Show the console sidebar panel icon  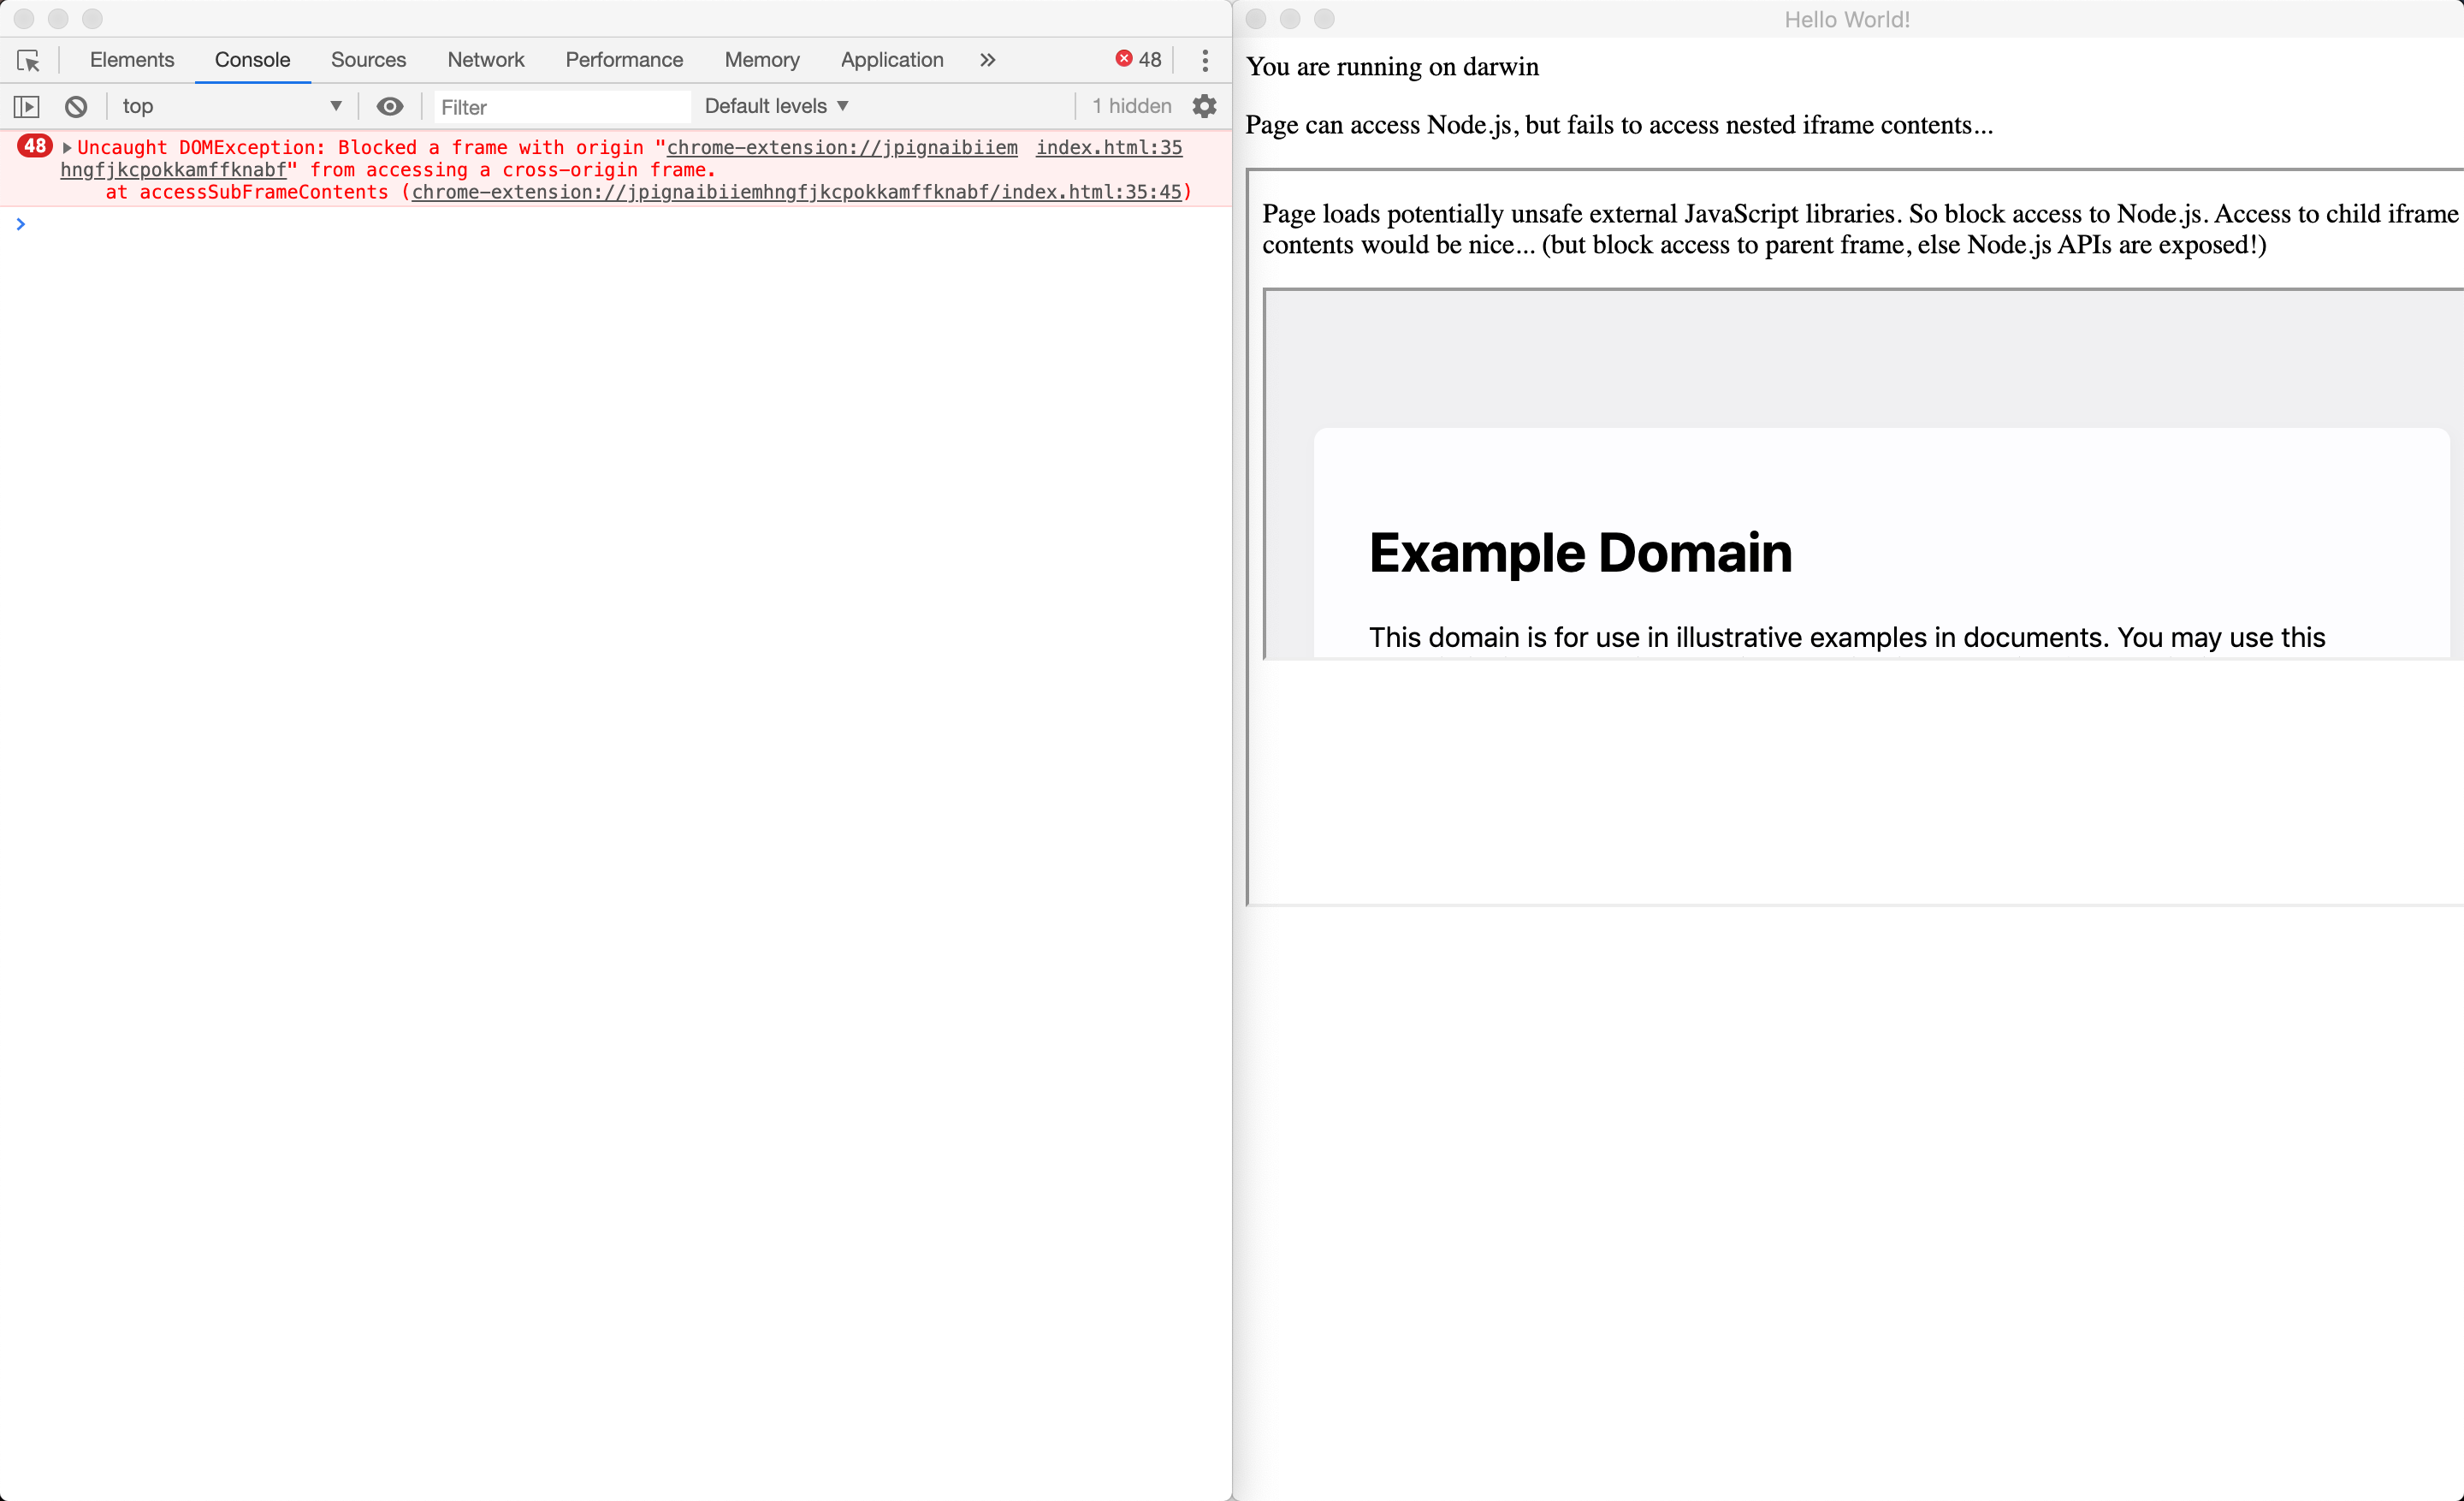point(27,106)
